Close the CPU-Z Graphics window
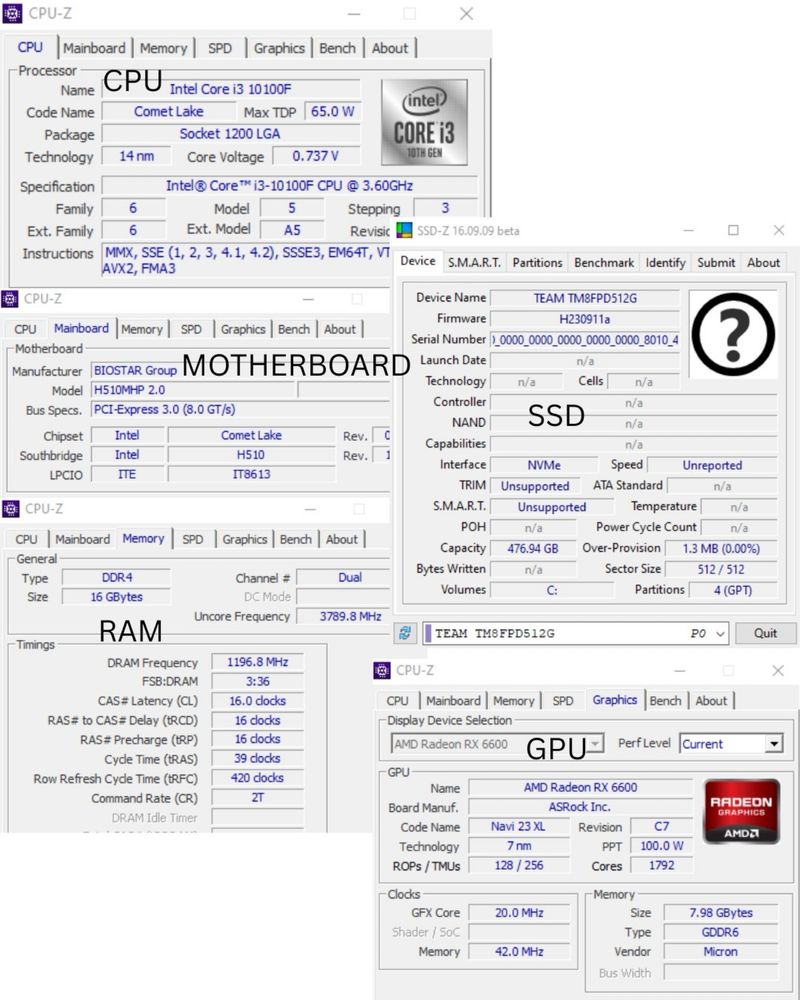This screenshot has height=1000, width=800. (x=778, y=670)
